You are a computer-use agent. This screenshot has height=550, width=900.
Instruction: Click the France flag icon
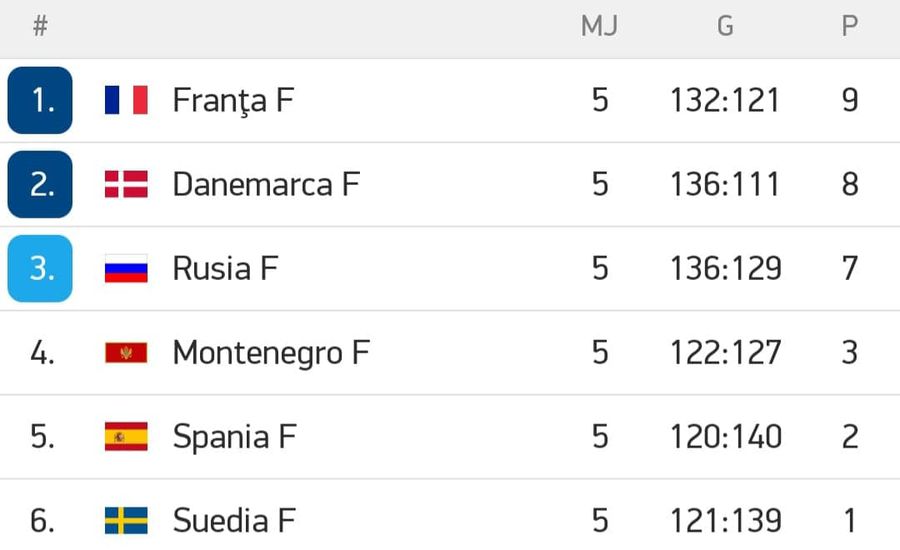click(x=126, y=100)
